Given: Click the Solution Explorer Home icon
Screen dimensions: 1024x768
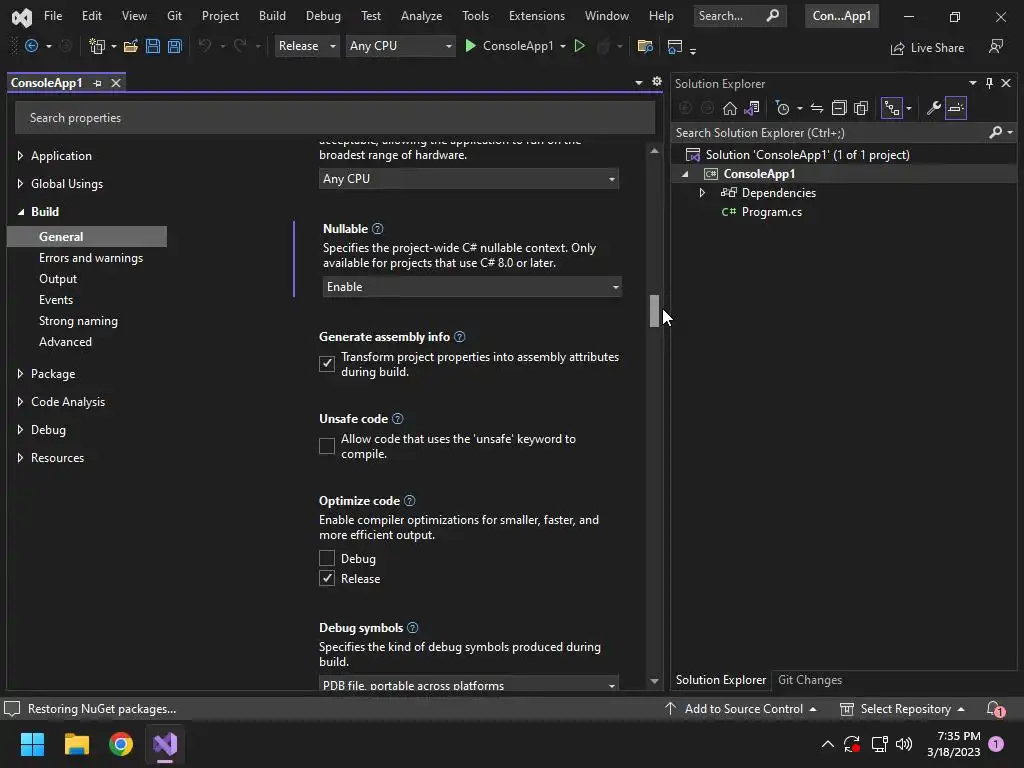Looking at the screenshot, I should 729,108.
